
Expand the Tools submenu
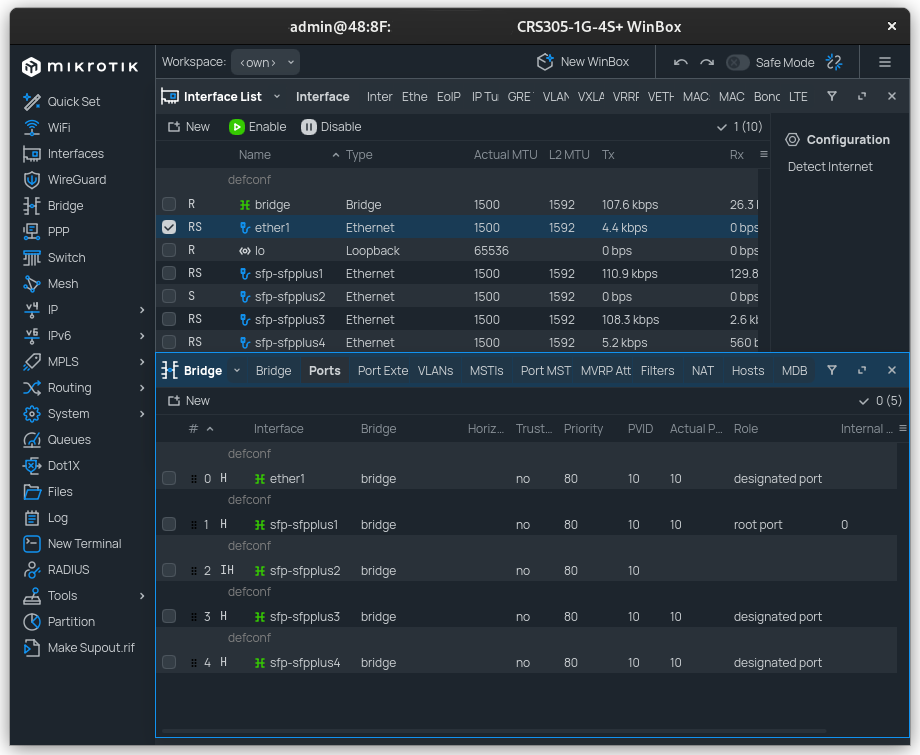(142, 596)
